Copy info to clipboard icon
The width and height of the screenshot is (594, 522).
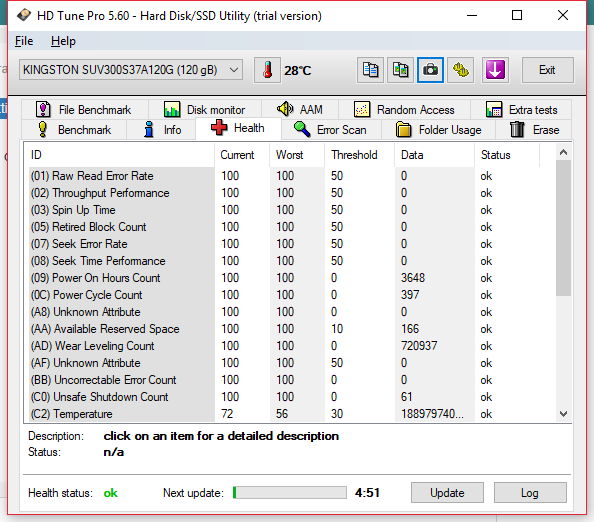[370, 70]
